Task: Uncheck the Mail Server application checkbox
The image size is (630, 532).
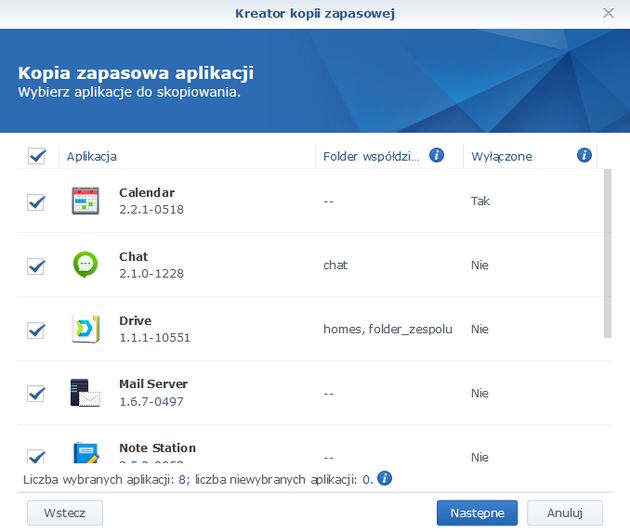Action: click(36, 394)
